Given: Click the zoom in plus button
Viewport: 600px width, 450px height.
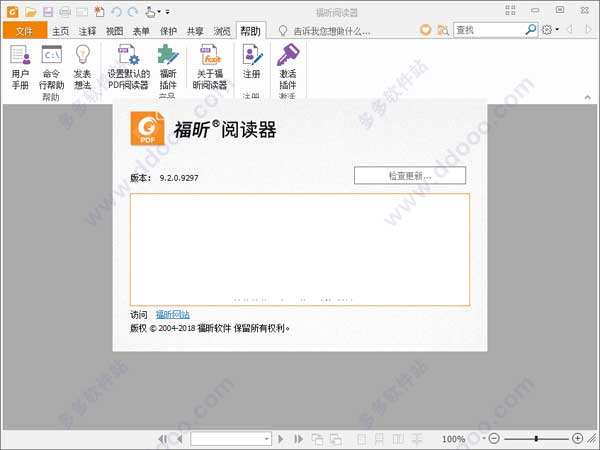Looking at the screenshot, I should click(x=577, y=439).
